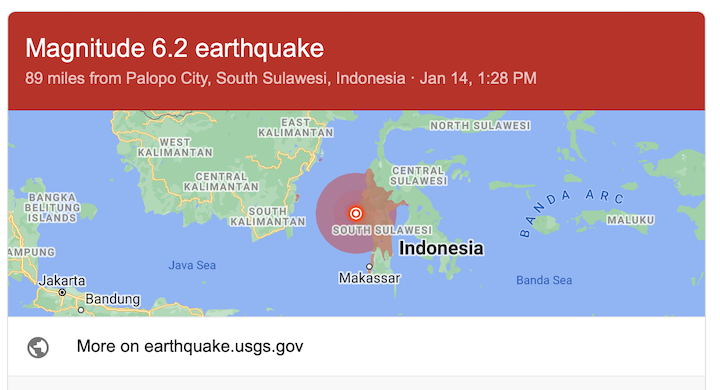Click the Makassar city dot marker

369,266
